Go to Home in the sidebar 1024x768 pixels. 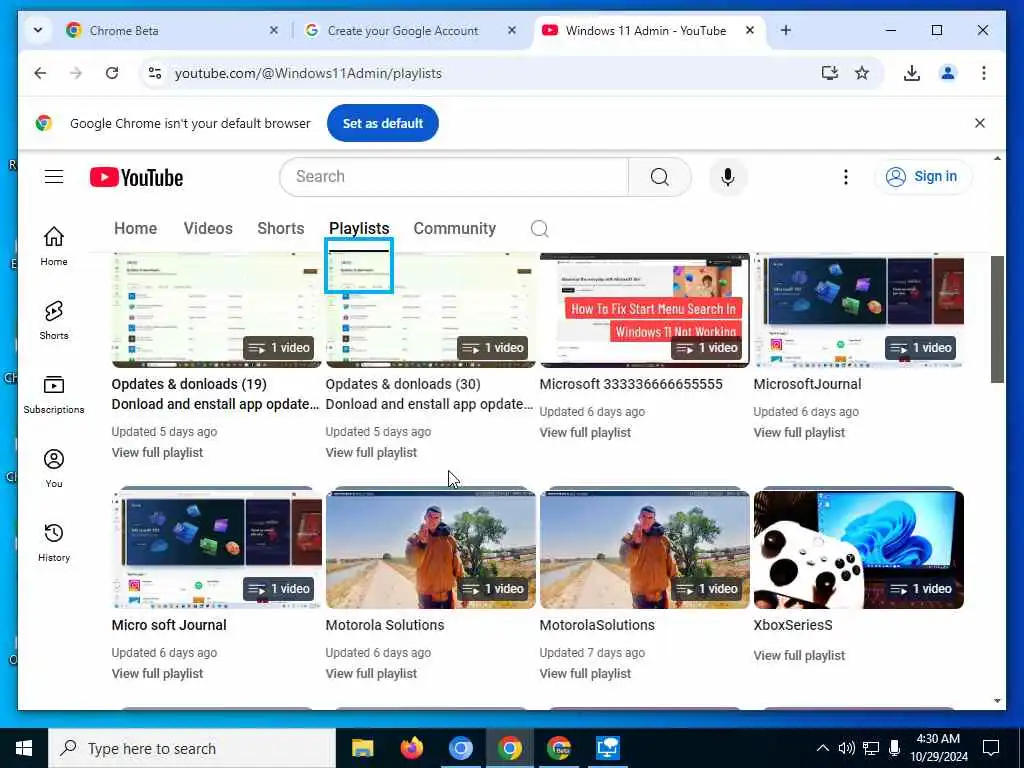(x=54, y=246)
